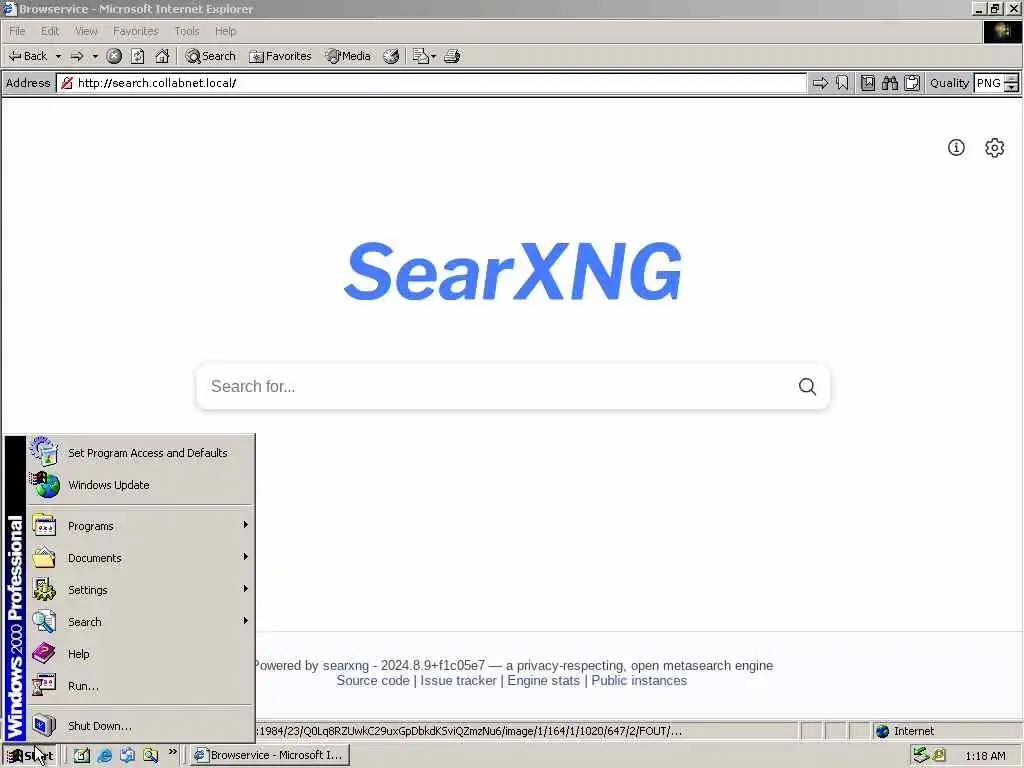Decrease Quality with the stepper down arrow
This screenshot has width=1024, height=768.
click(x=1012, y=88)
